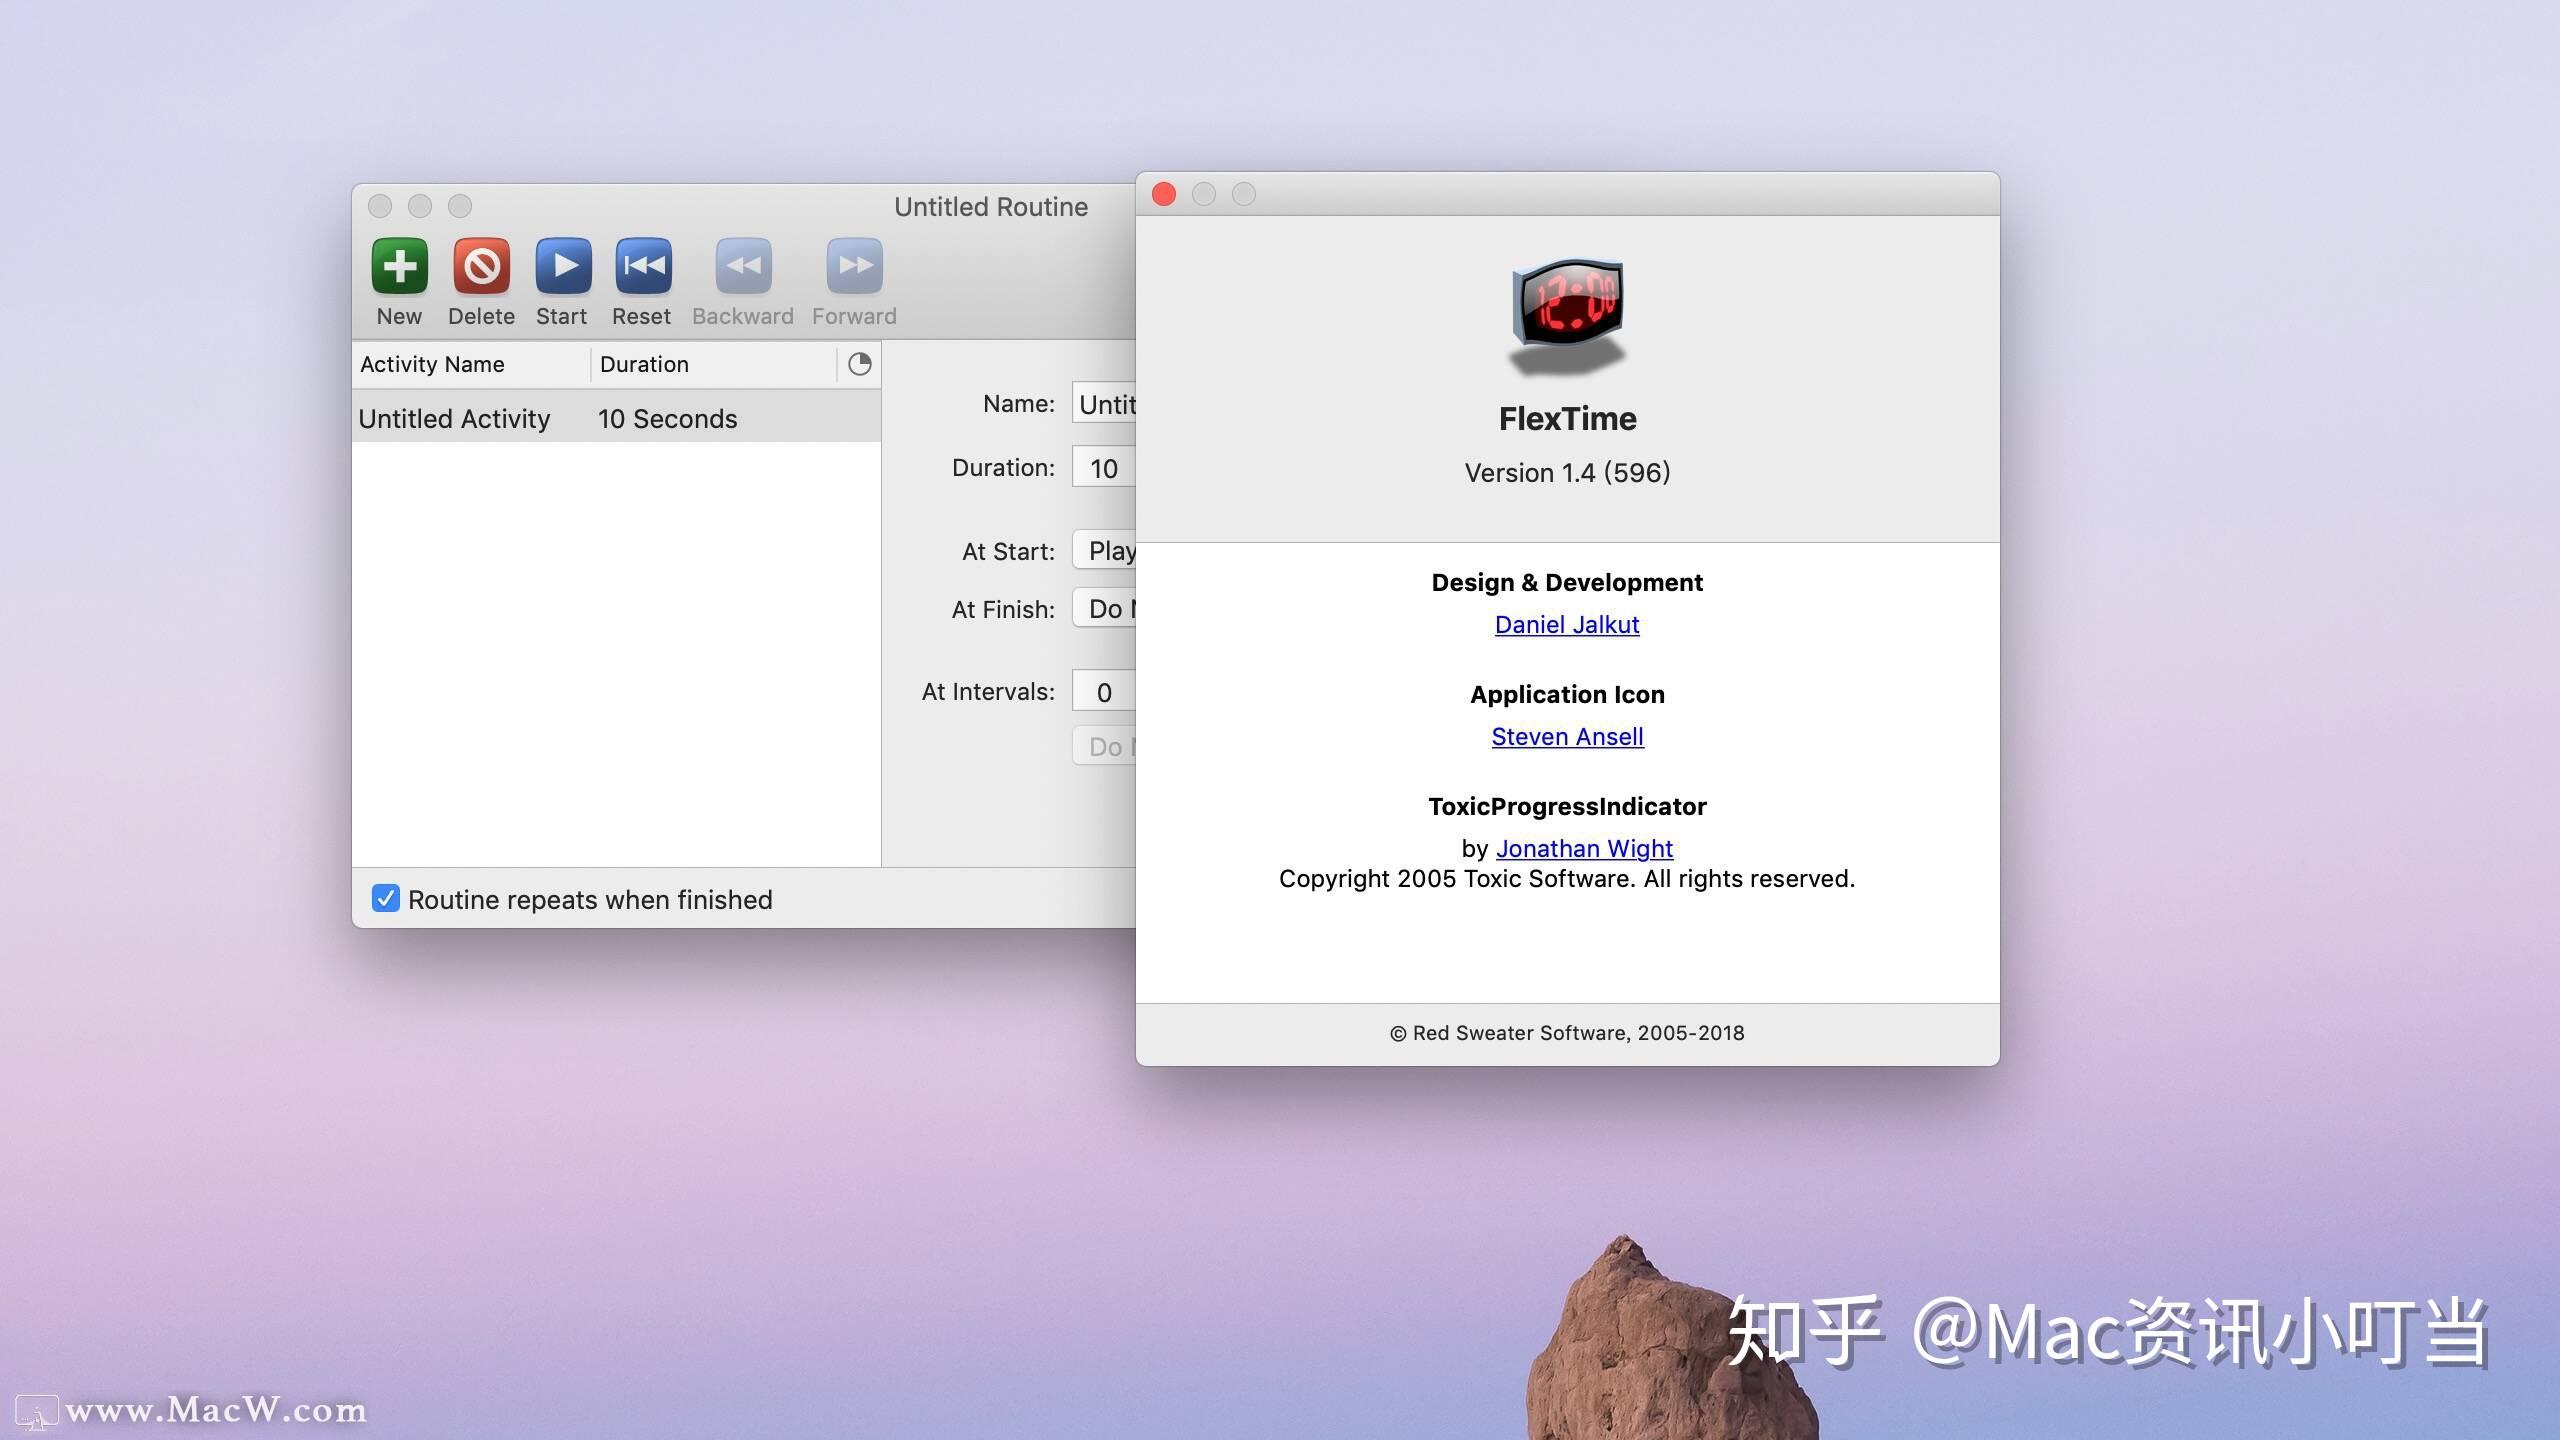
Task: Open the Jonathan Wight link
Action: pyautogui.click(x=1583, y=848)
